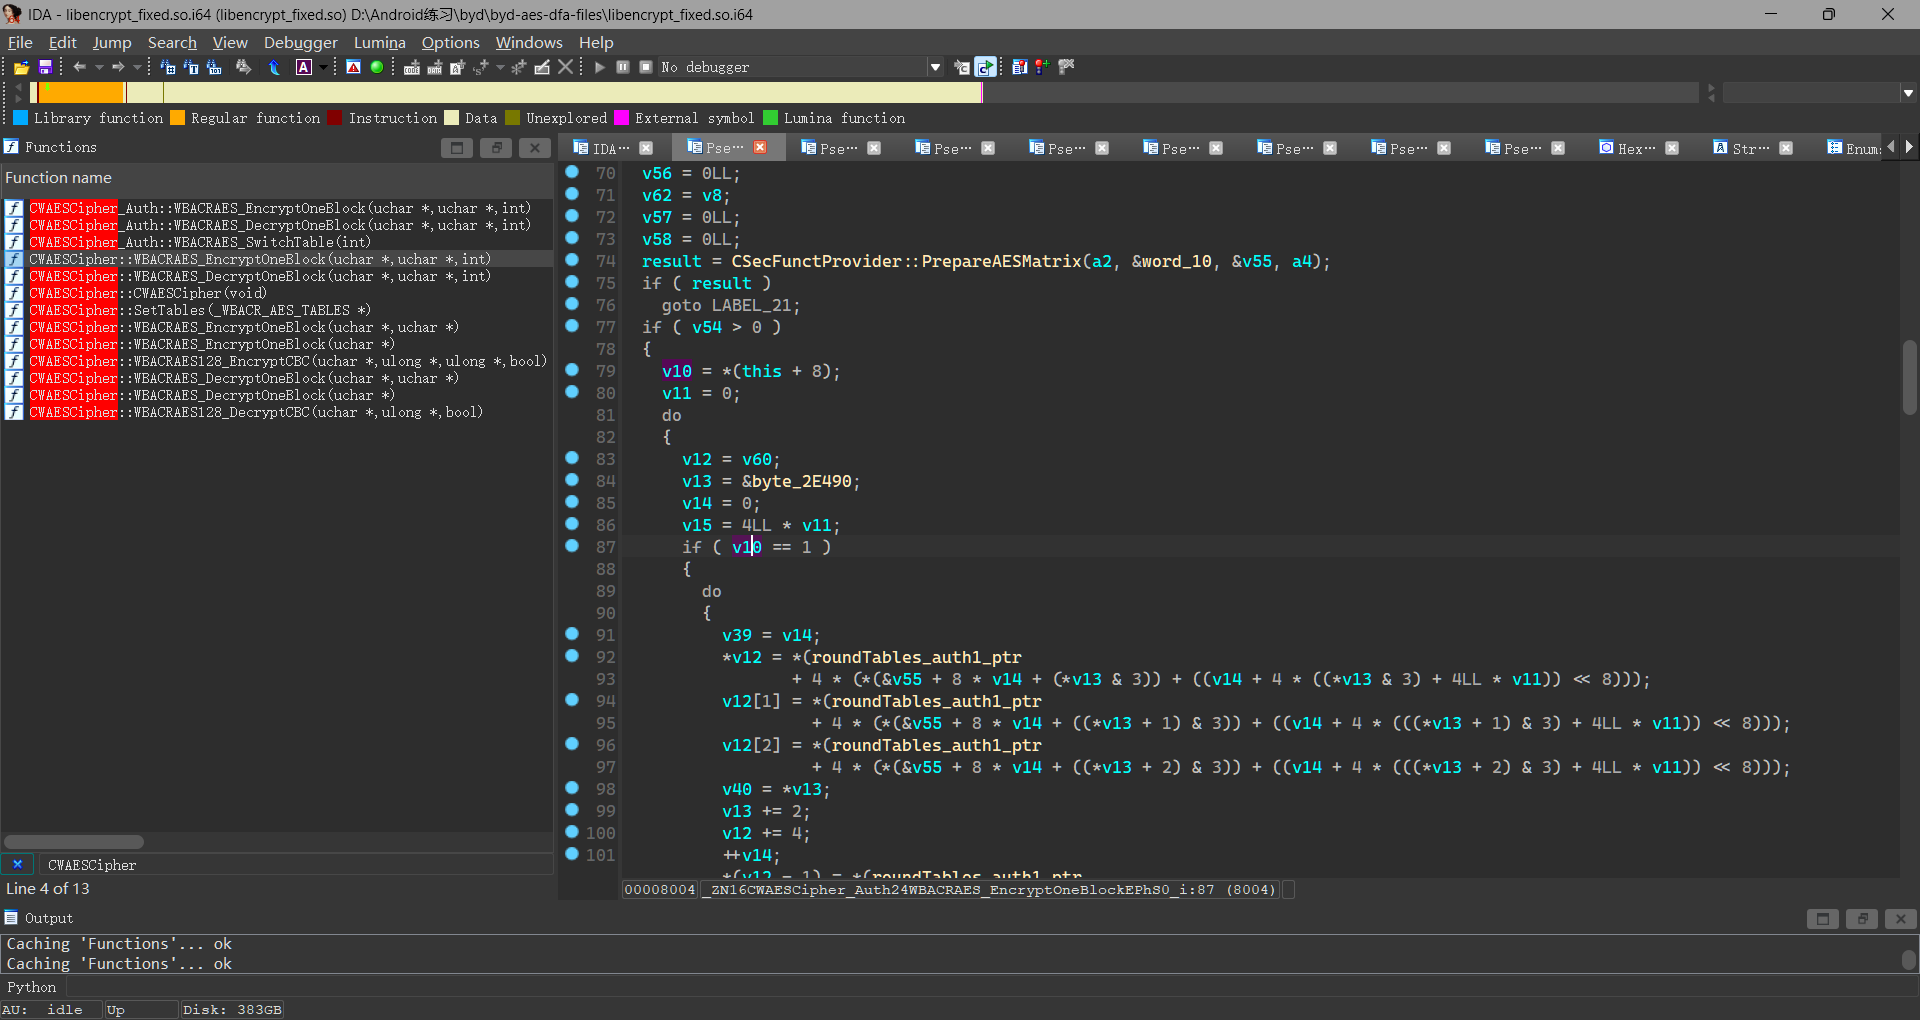Jump back with the left arrow icon
1920x1020 pixels.
tap(80, 67)
